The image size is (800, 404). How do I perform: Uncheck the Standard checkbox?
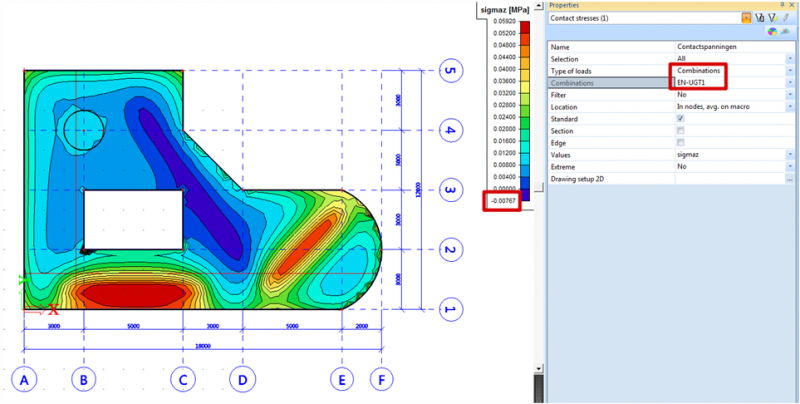pyautogui.click(x=681, y=118)
